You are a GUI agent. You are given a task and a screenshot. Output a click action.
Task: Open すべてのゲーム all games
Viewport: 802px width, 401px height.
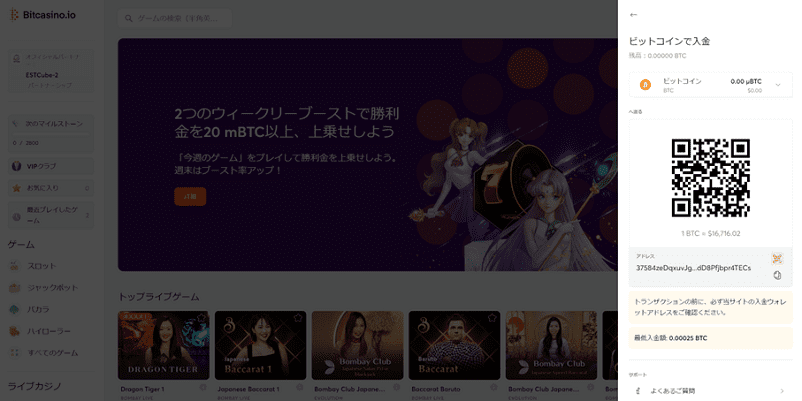[x=51, y=353]
